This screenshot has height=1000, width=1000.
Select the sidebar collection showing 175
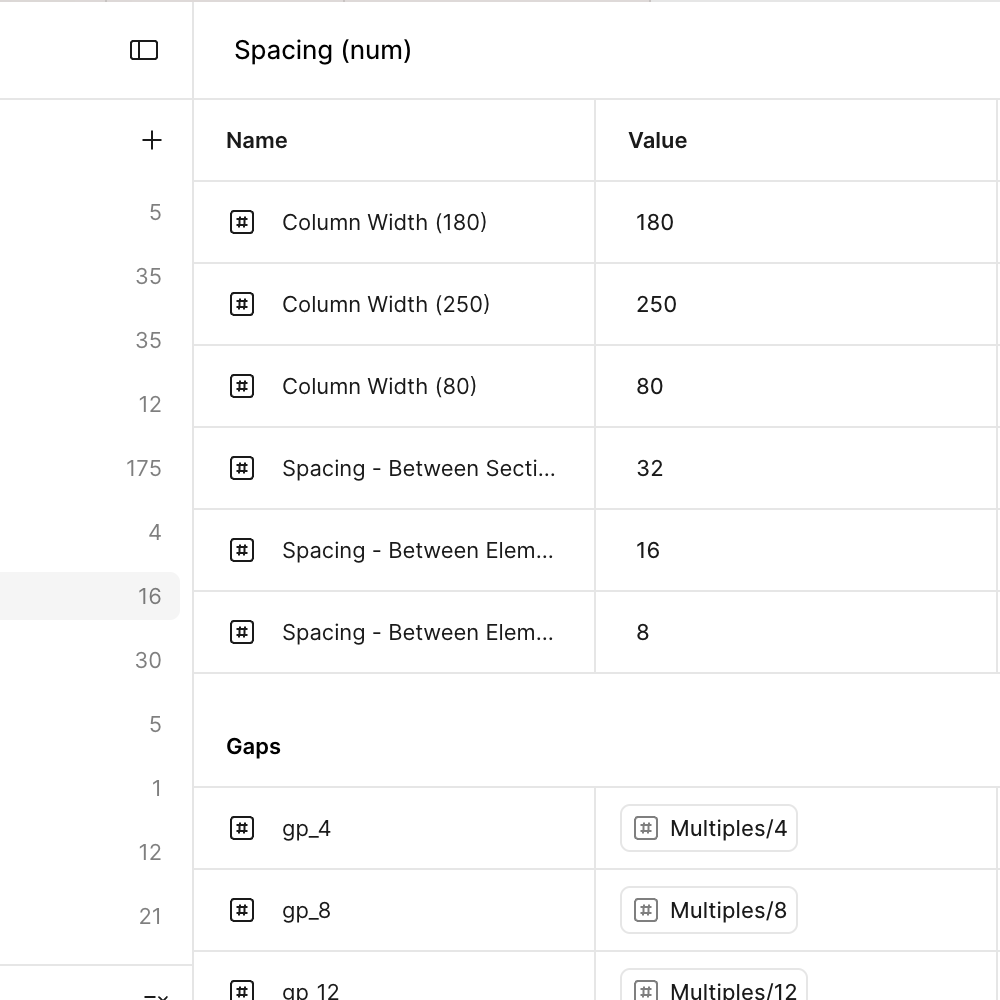(x=90, y=468)
